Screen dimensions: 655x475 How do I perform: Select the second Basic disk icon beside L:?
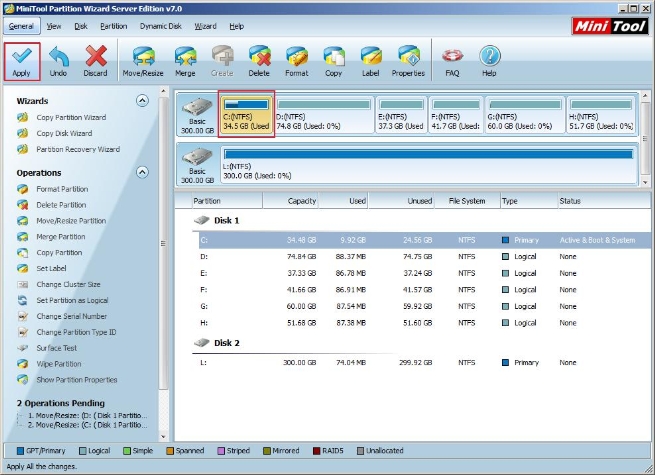pos(197,164)
